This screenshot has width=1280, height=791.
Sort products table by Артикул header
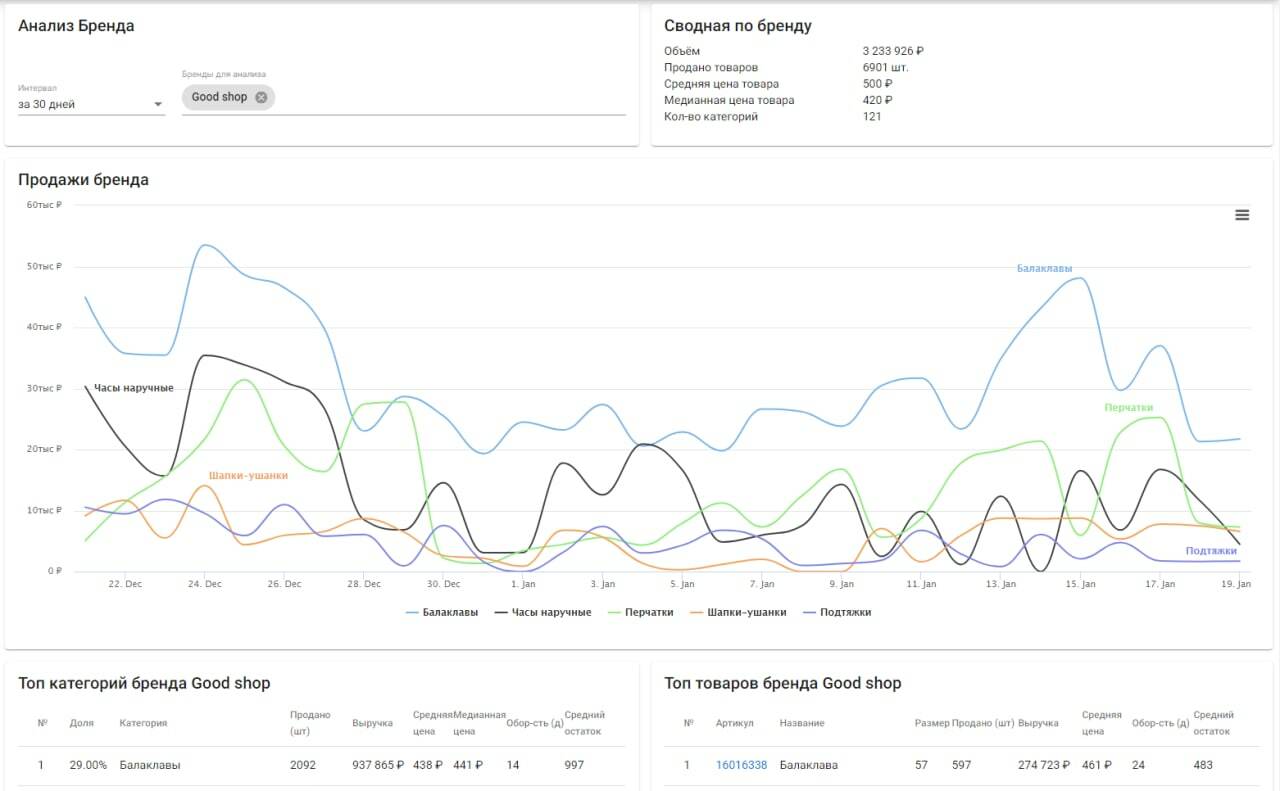(x=735, y=723)
